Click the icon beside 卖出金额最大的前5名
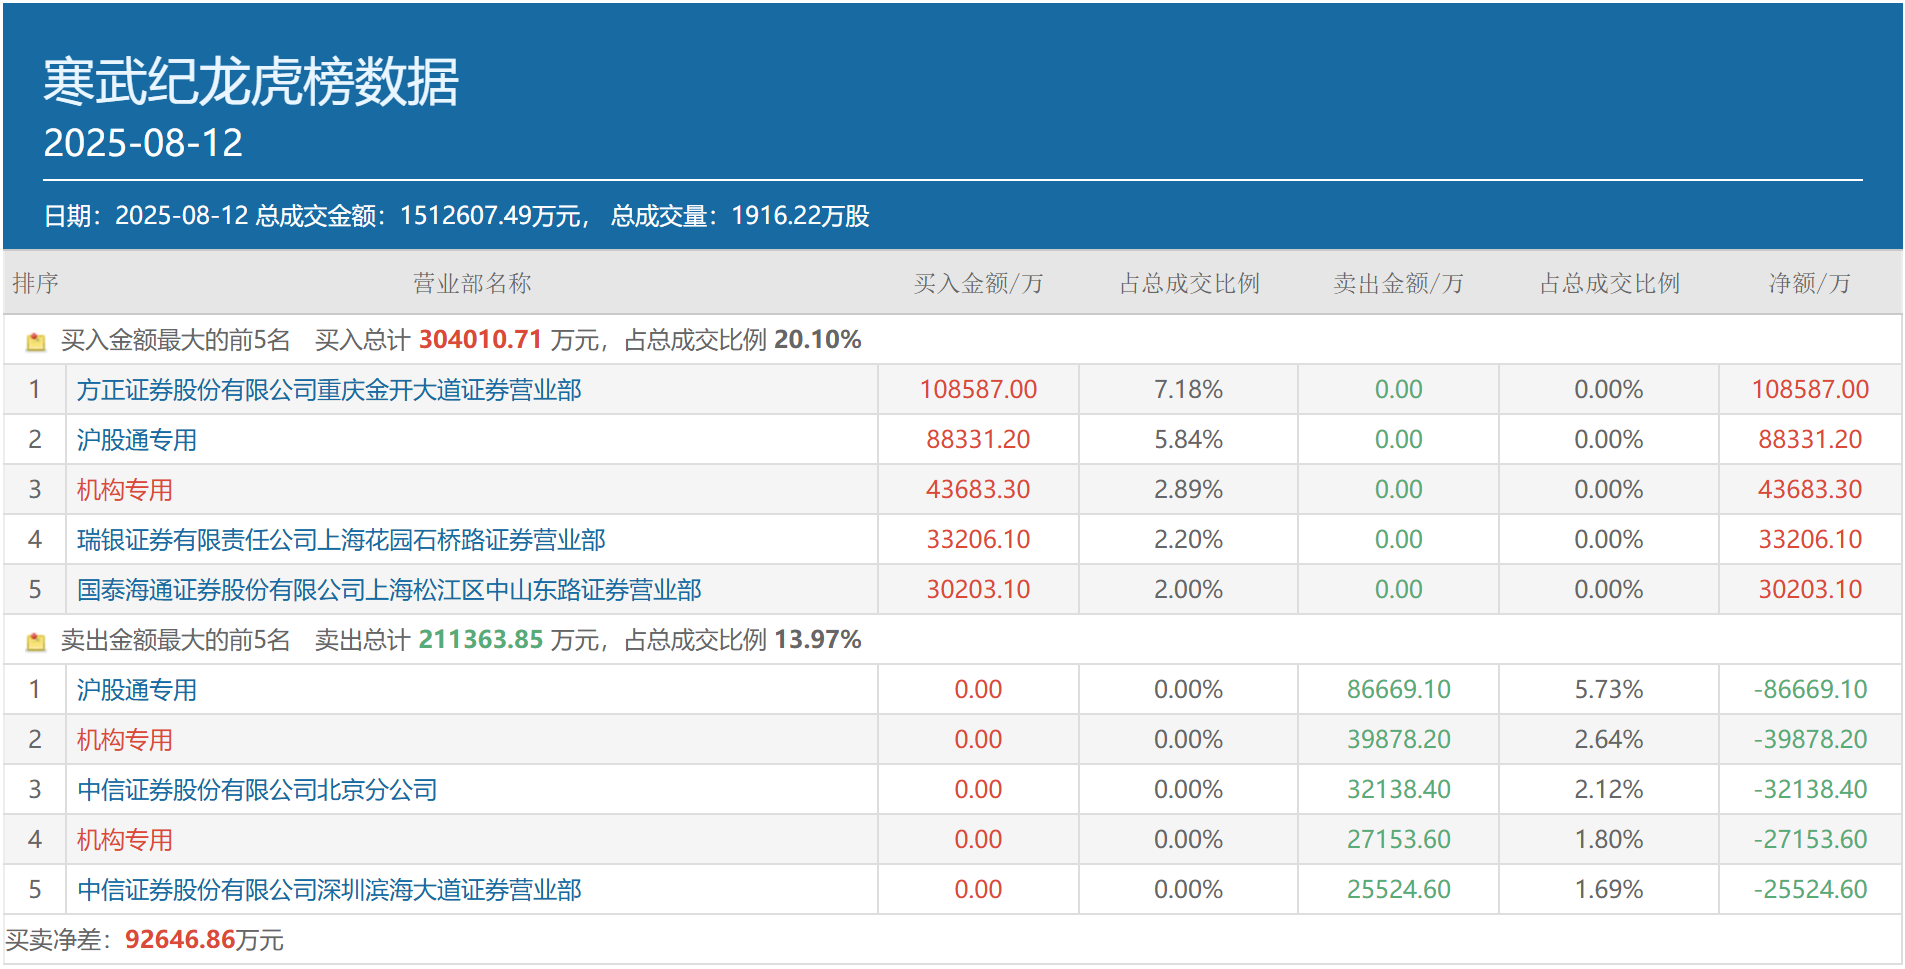This screenshot has height=969, width=1905. [x=36, y=642]
